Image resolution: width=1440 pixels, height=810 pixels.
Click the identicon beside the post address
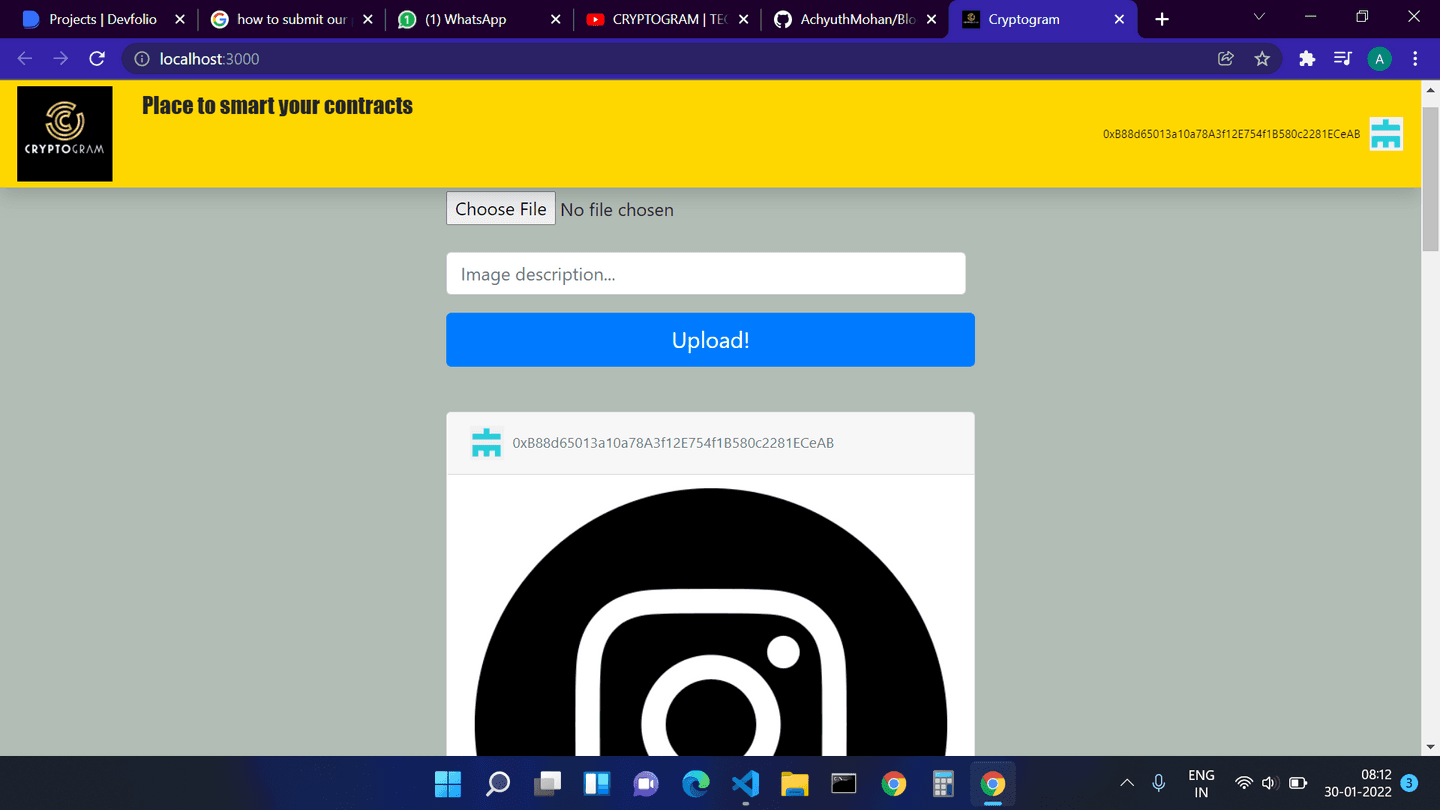point(486,443)
